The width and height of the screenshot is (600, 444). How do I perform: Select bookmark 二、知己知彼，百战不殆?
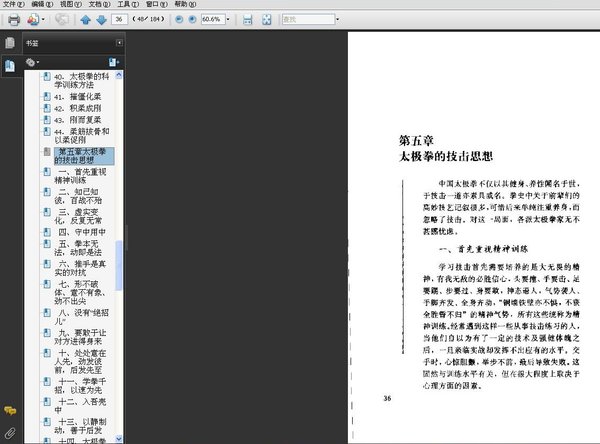pos(78,196)
